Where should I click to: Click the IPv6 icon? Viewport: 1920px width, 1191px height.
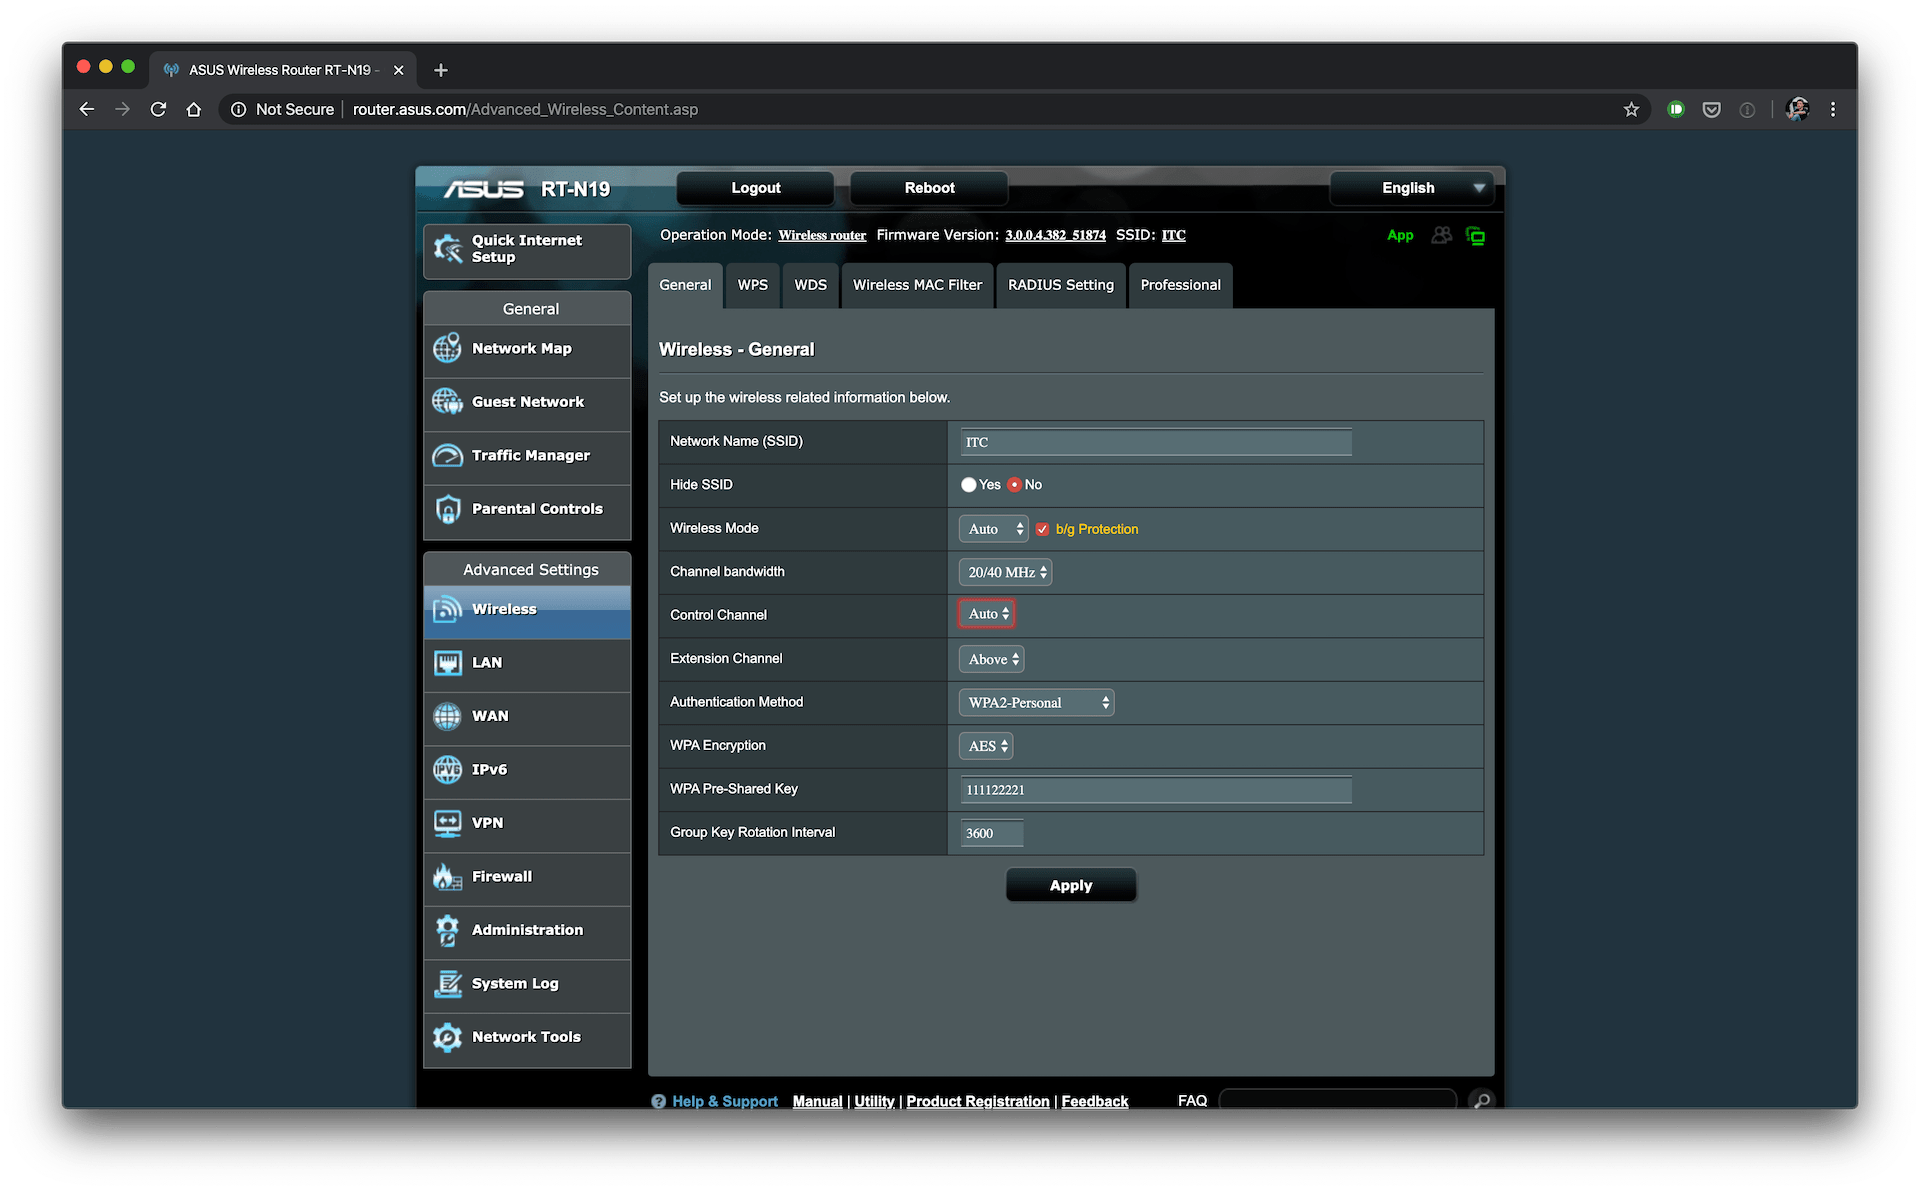(447, 770)
